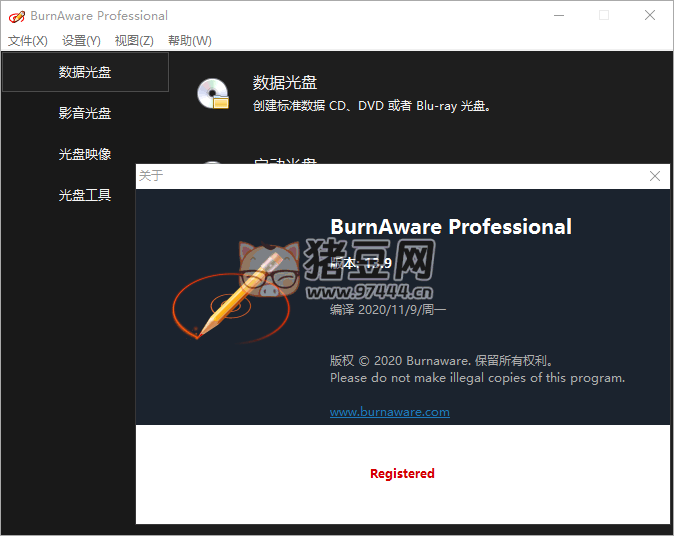Image resolution: width=674 pixels, height=536 pixels.
Task: Click the red Registered status text
Action: pyautogui.click(x=402, y=474)
